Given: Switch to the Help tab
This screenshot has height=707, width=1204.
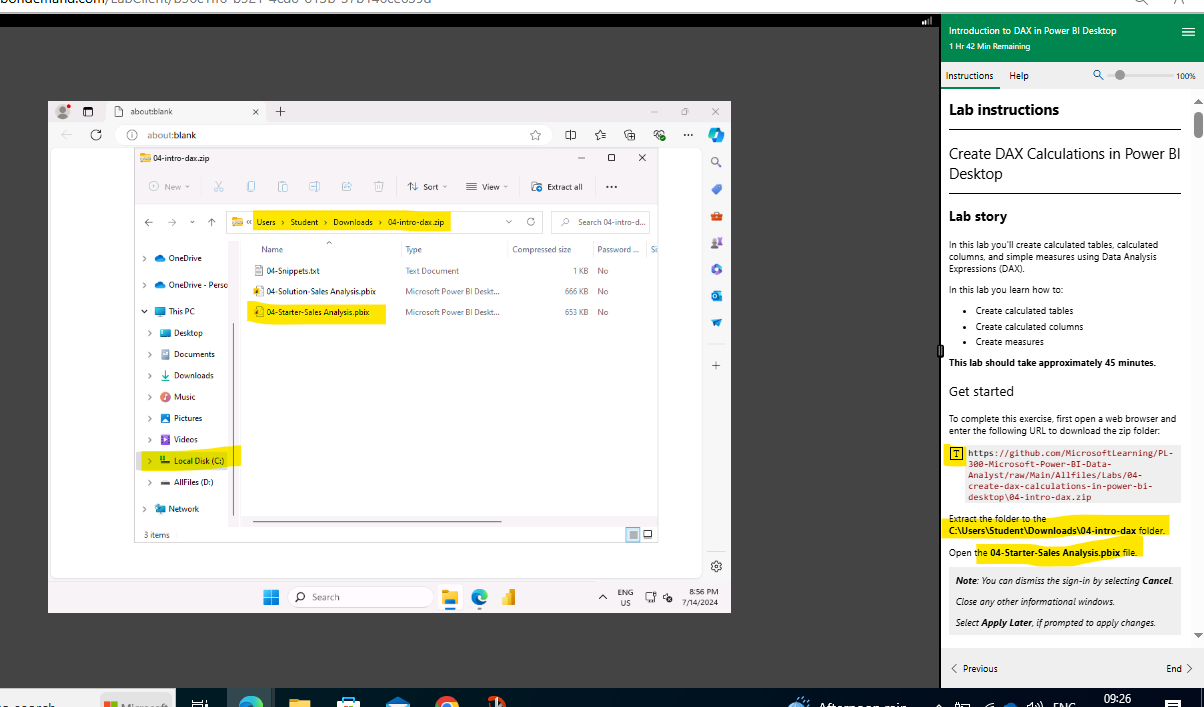Looking at the screenshot, I should [x=1018, y=76].
